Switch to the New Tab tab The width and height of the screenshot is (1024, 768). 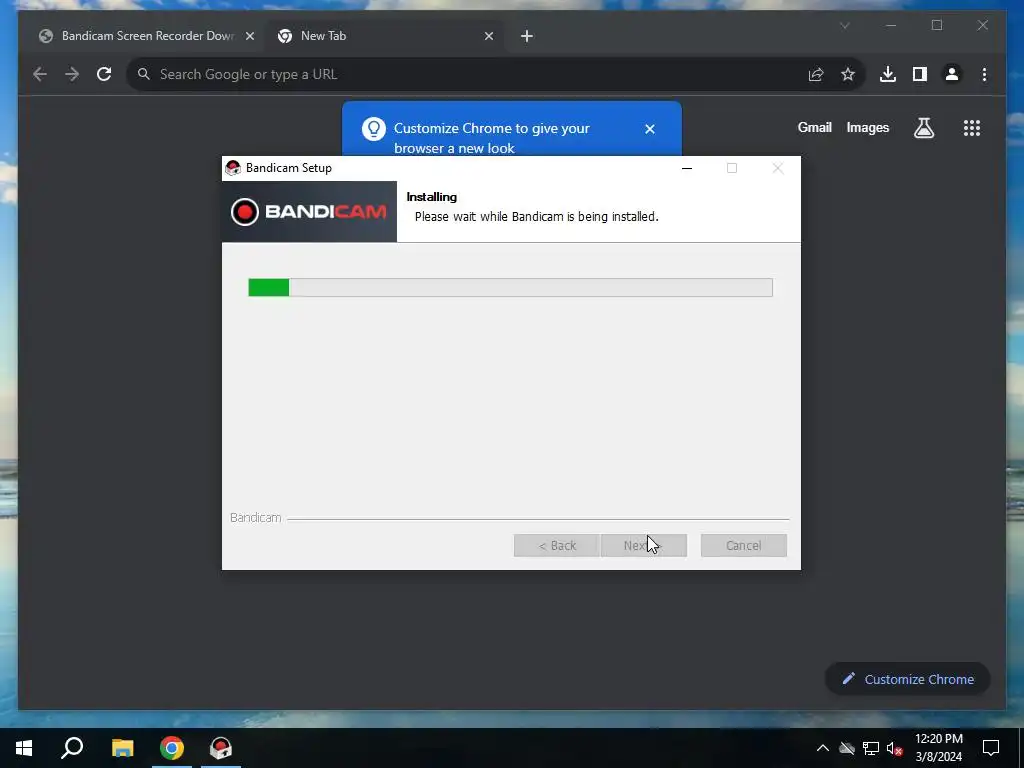click(385, 36)
